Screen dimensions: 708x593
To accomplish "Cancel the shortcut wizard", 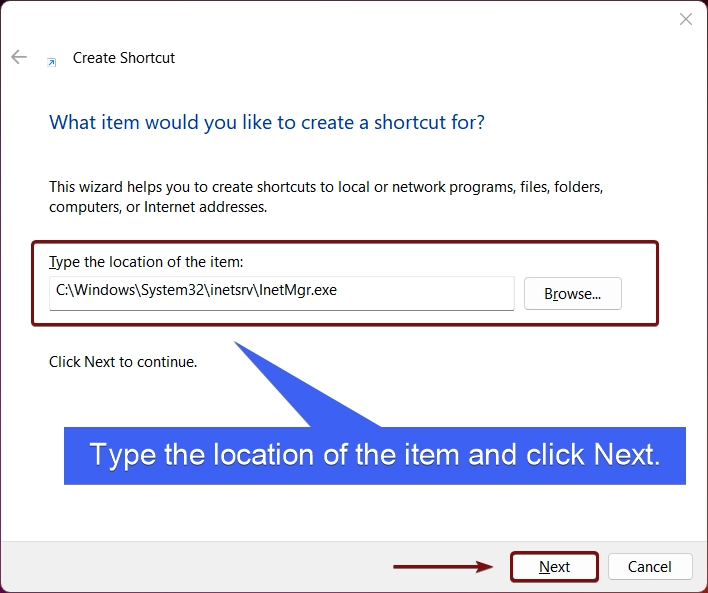I will pyautogui.click(x=649, y=566).
